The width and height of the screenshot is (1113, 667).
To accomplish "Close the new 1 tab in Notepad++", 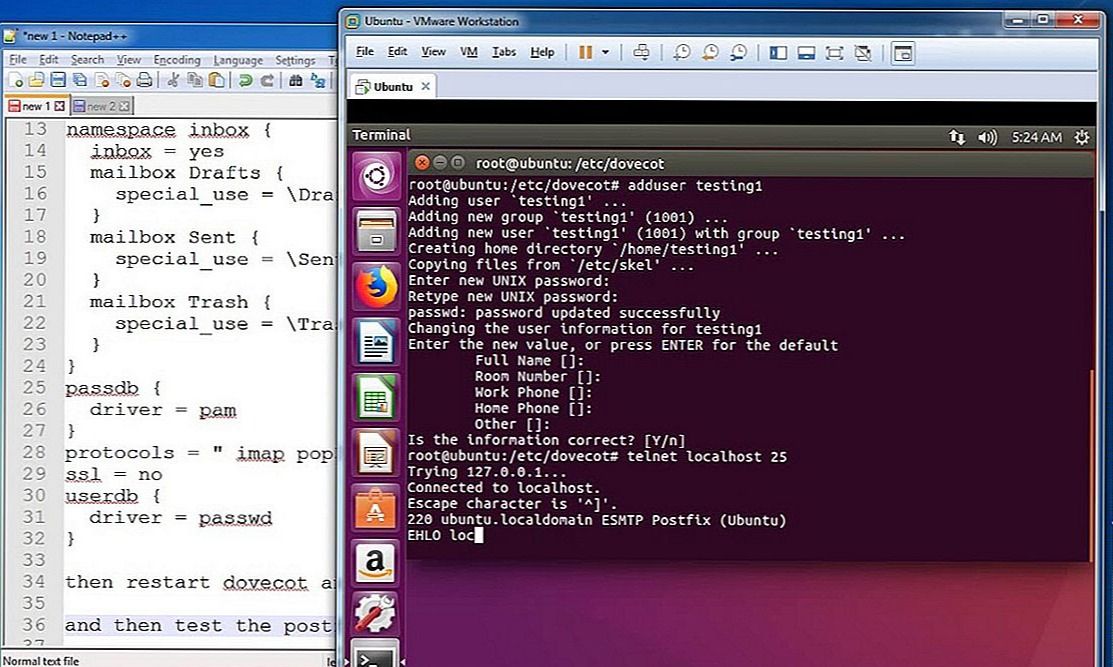I will [x=60, y=106].
